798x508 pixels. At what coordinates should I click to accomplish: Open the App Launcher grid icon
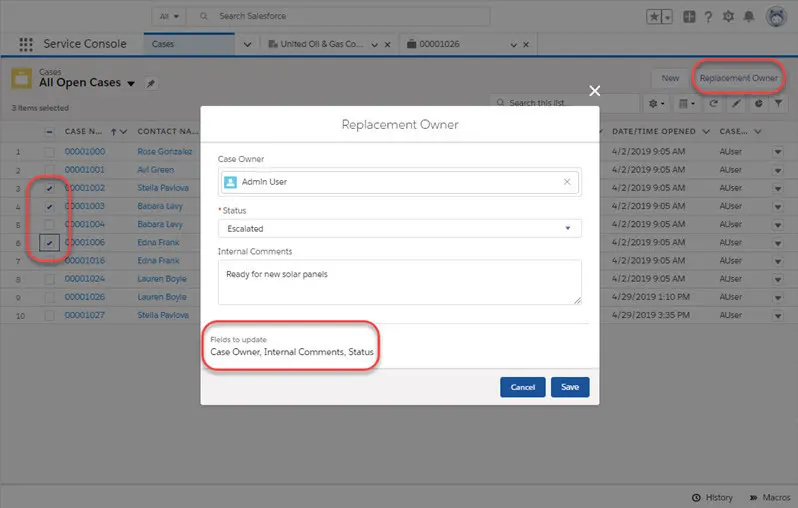[25, 44]
